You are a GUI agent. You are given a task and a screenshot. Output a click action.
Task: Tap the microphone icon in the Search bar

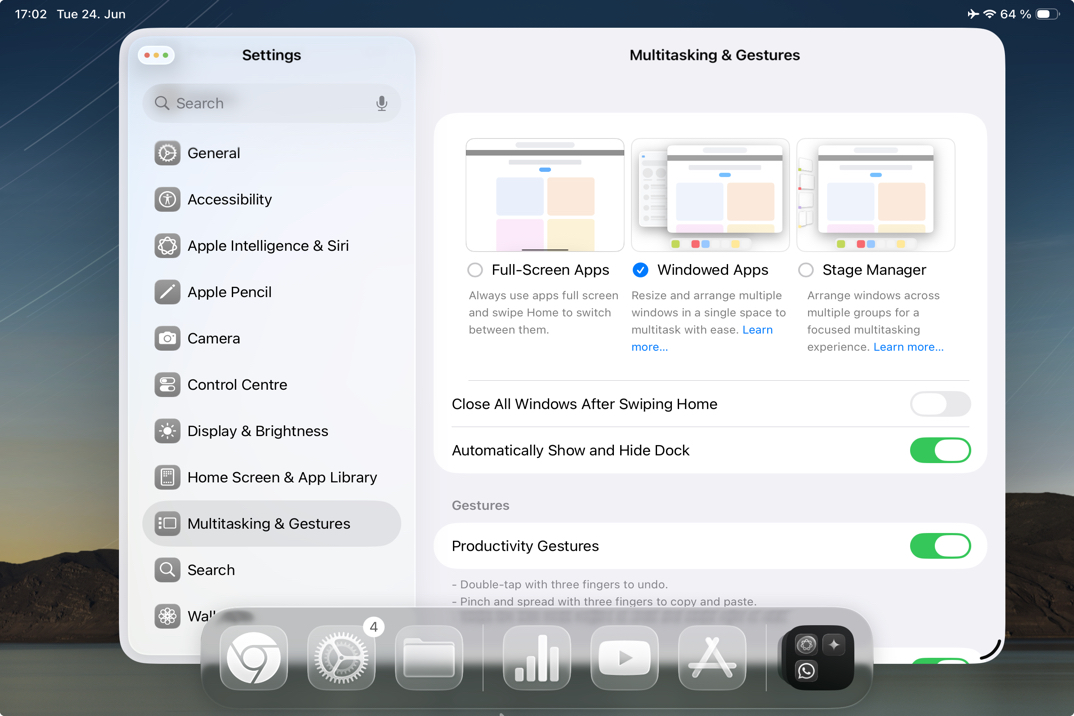click(381, 103)
